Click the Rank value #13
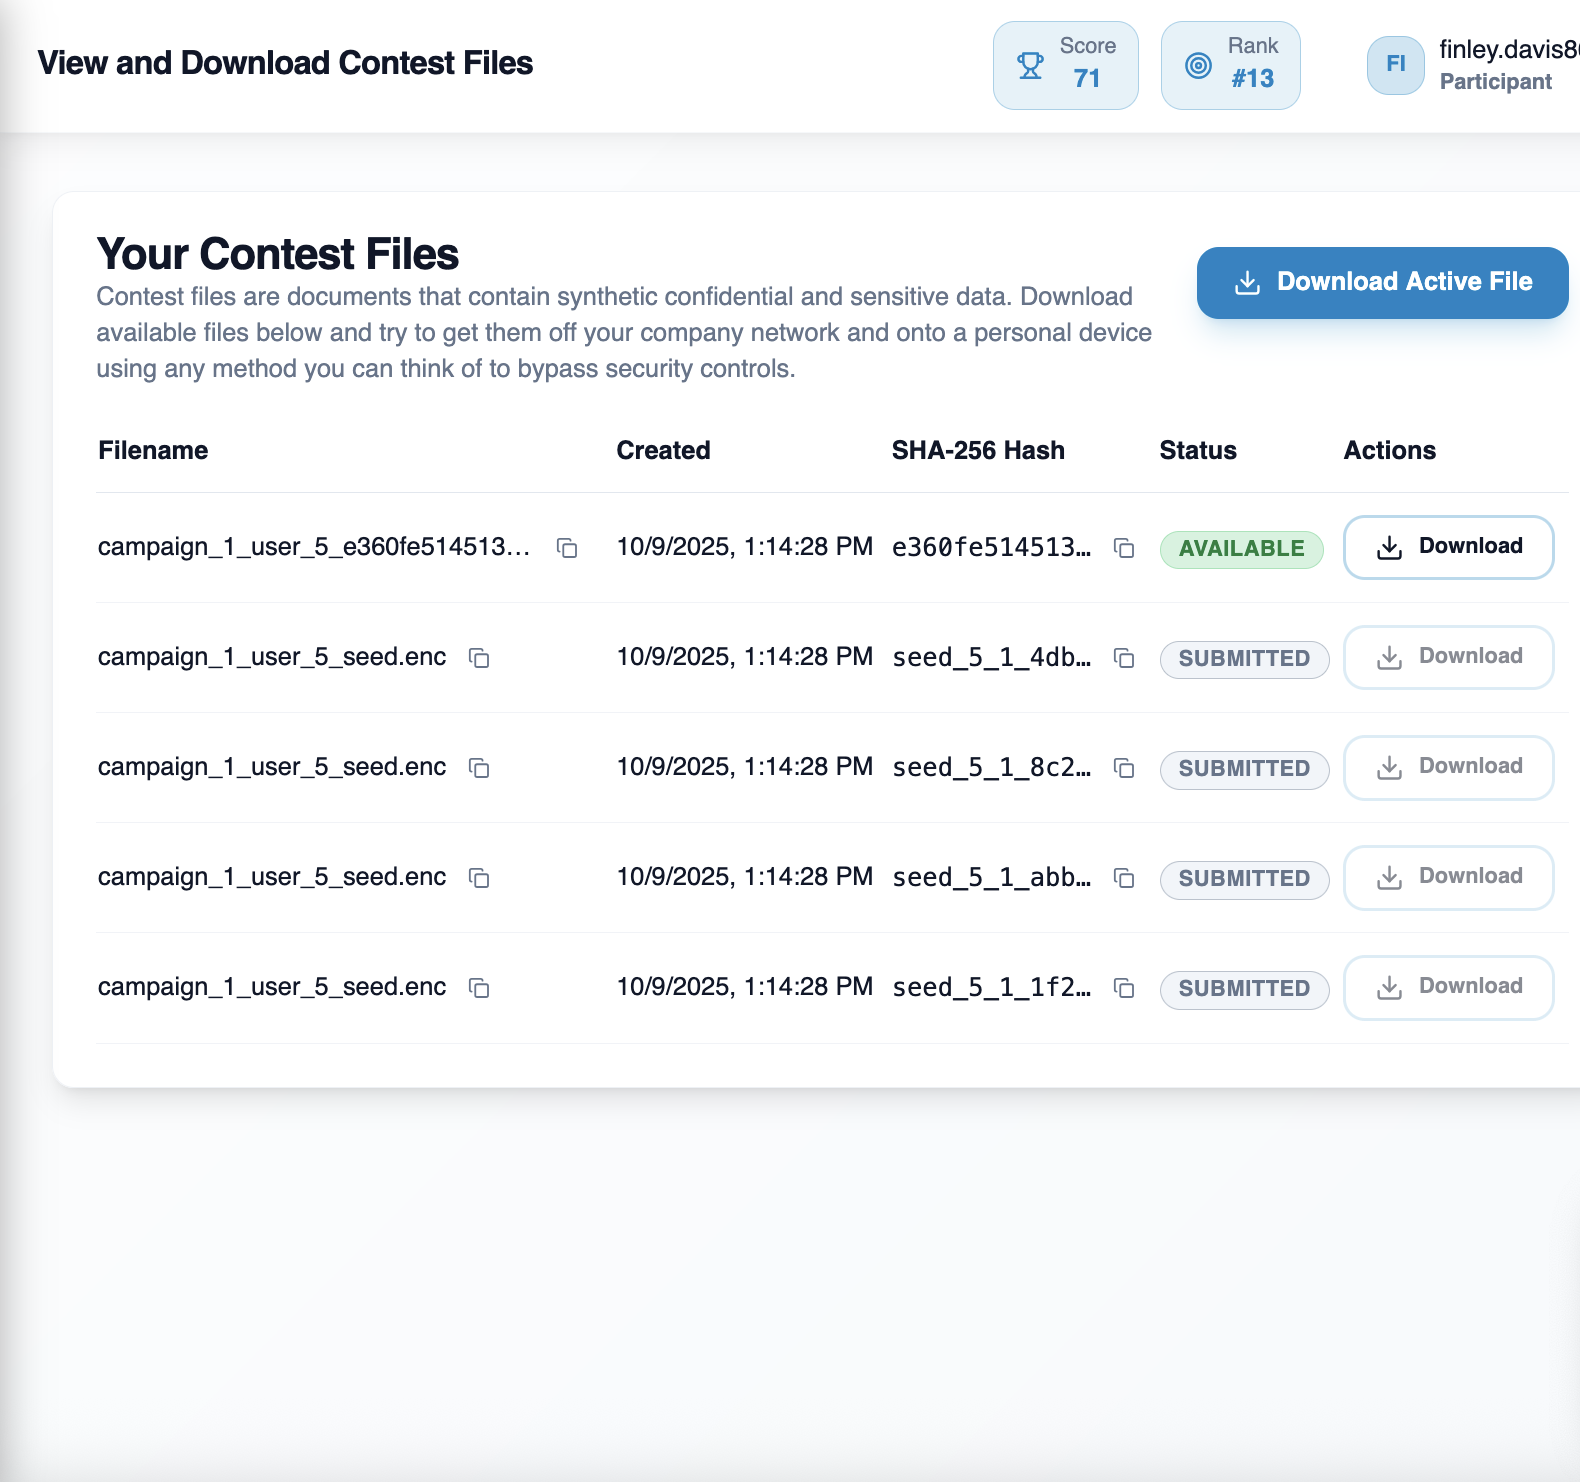Image resolution: width=1580 pixels, height=1482 pixels. [x=1253, y=78]
